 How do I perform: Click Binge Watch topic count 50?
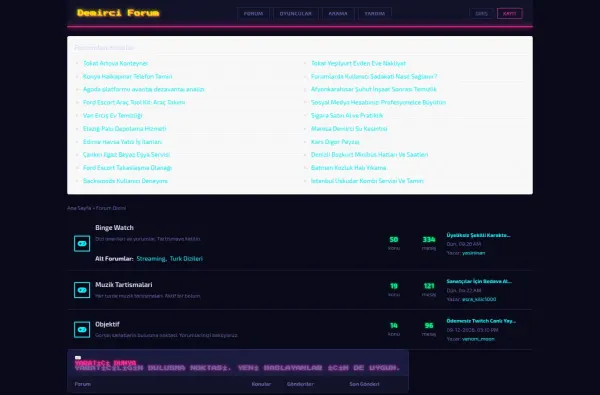[394, 240]
